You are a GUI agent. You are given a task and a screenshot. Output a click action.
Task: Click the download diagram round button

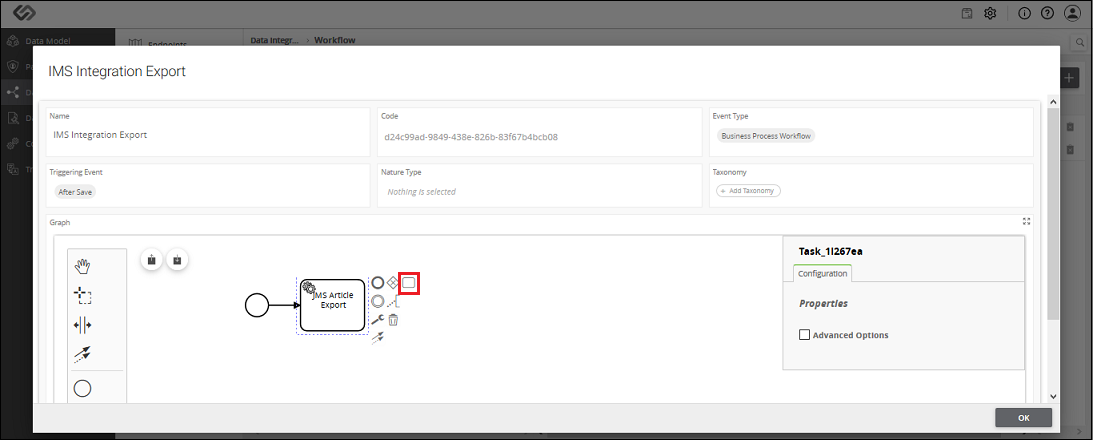(177, 259)
